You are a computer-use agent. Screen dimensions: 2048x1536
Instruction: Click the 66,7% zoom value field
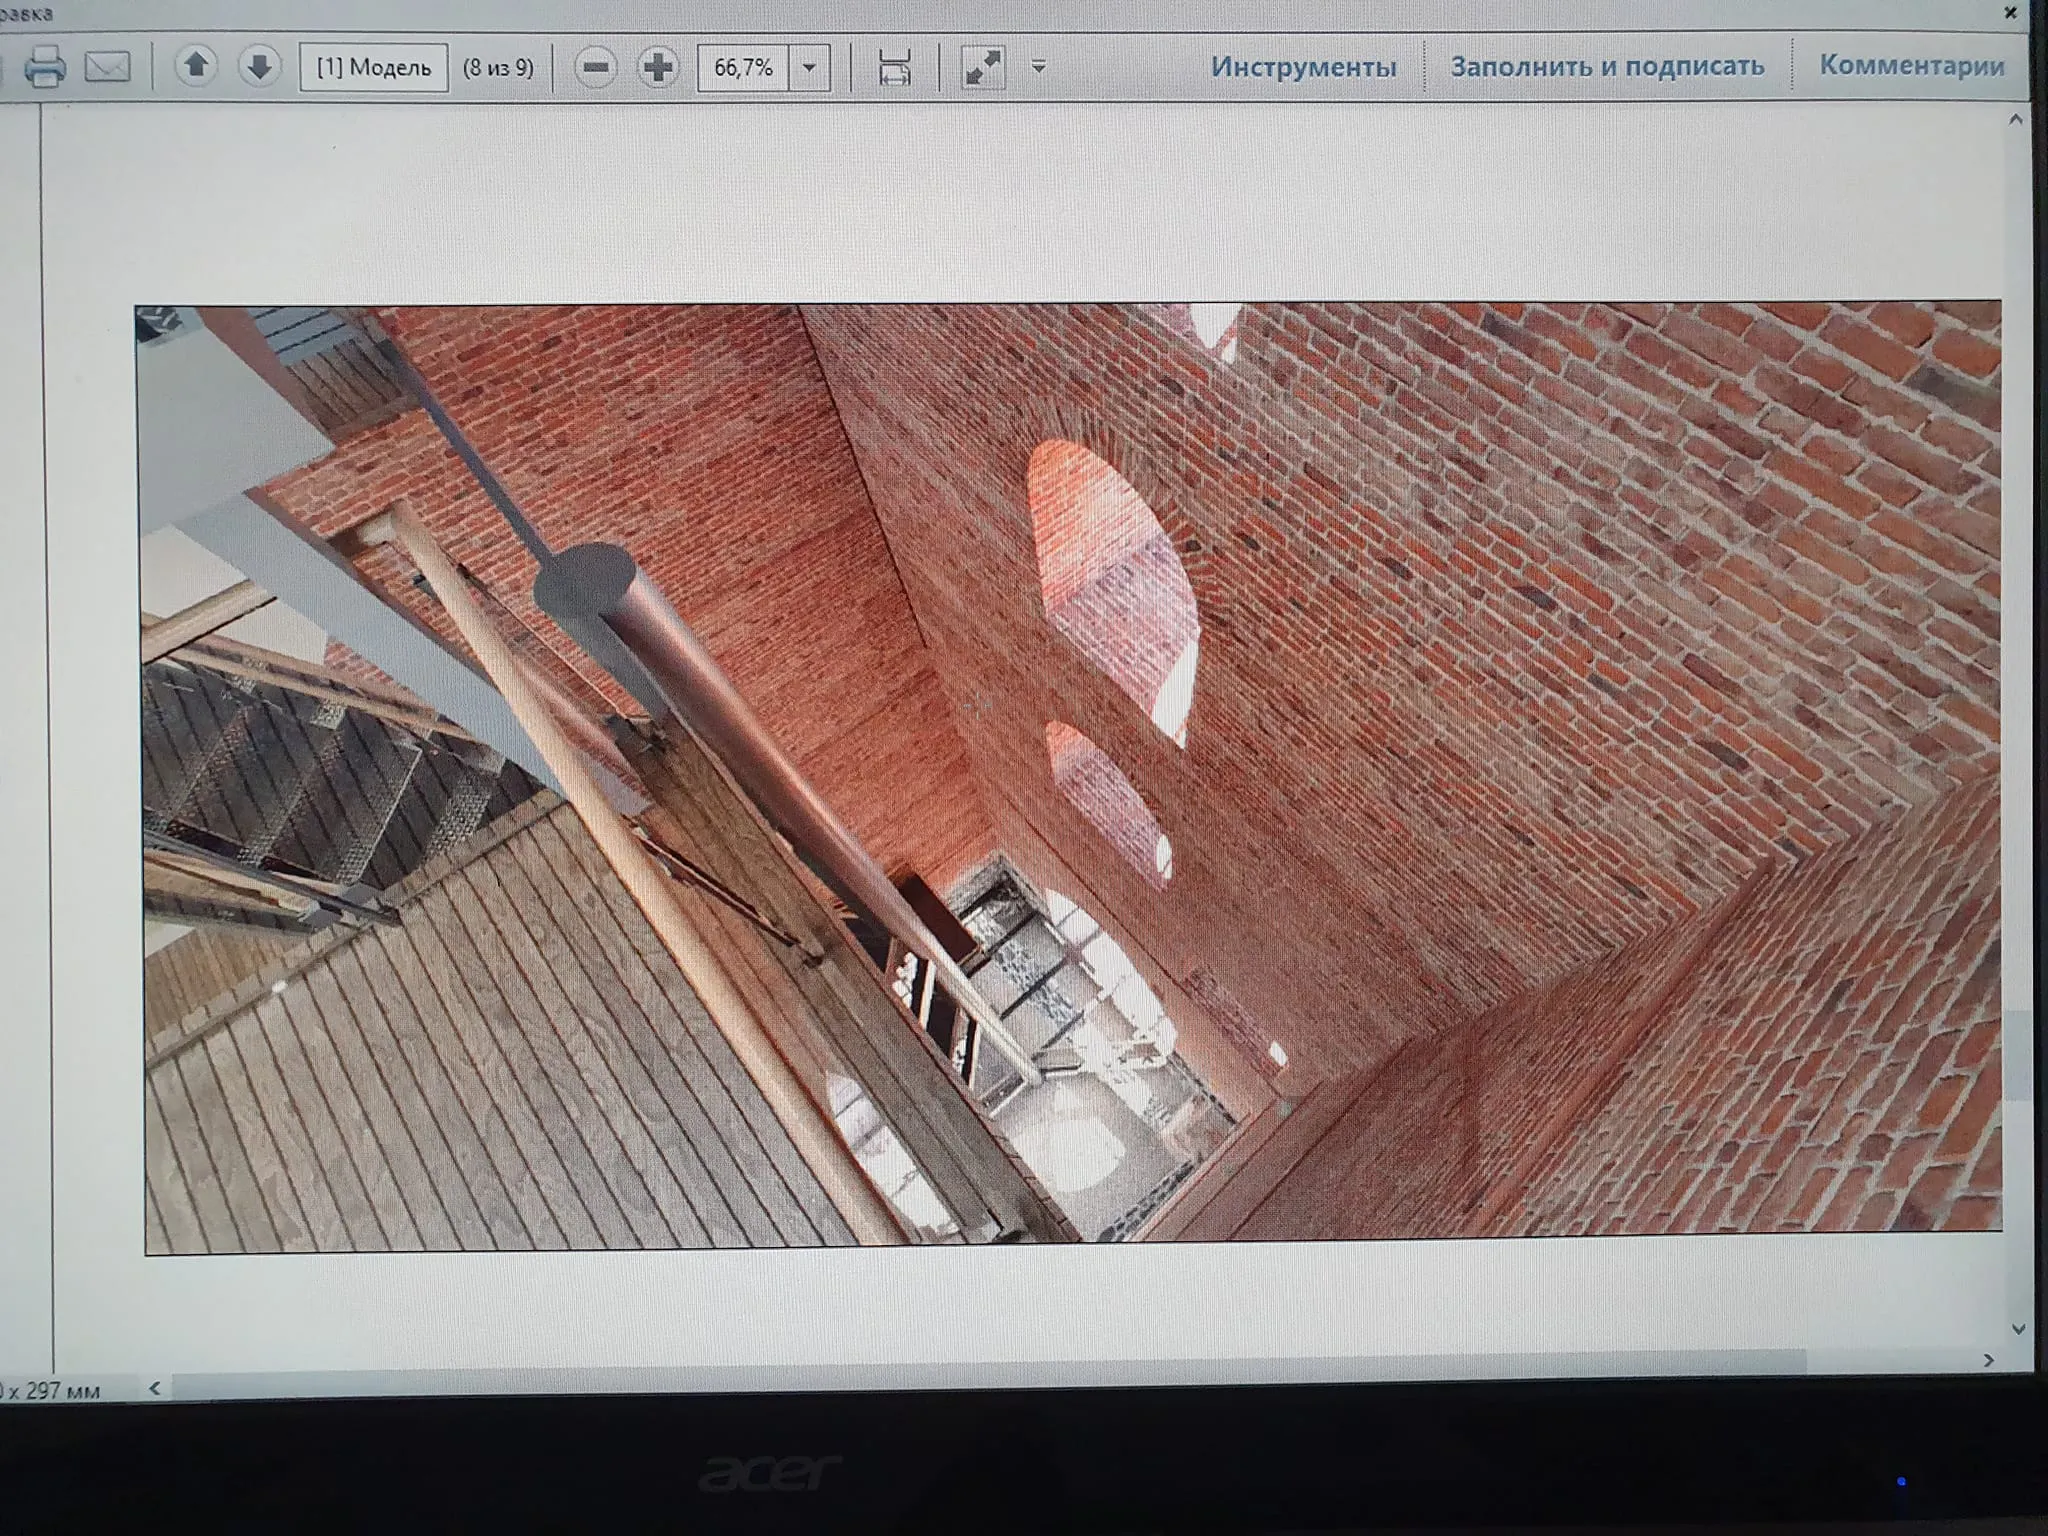point(743,67)
